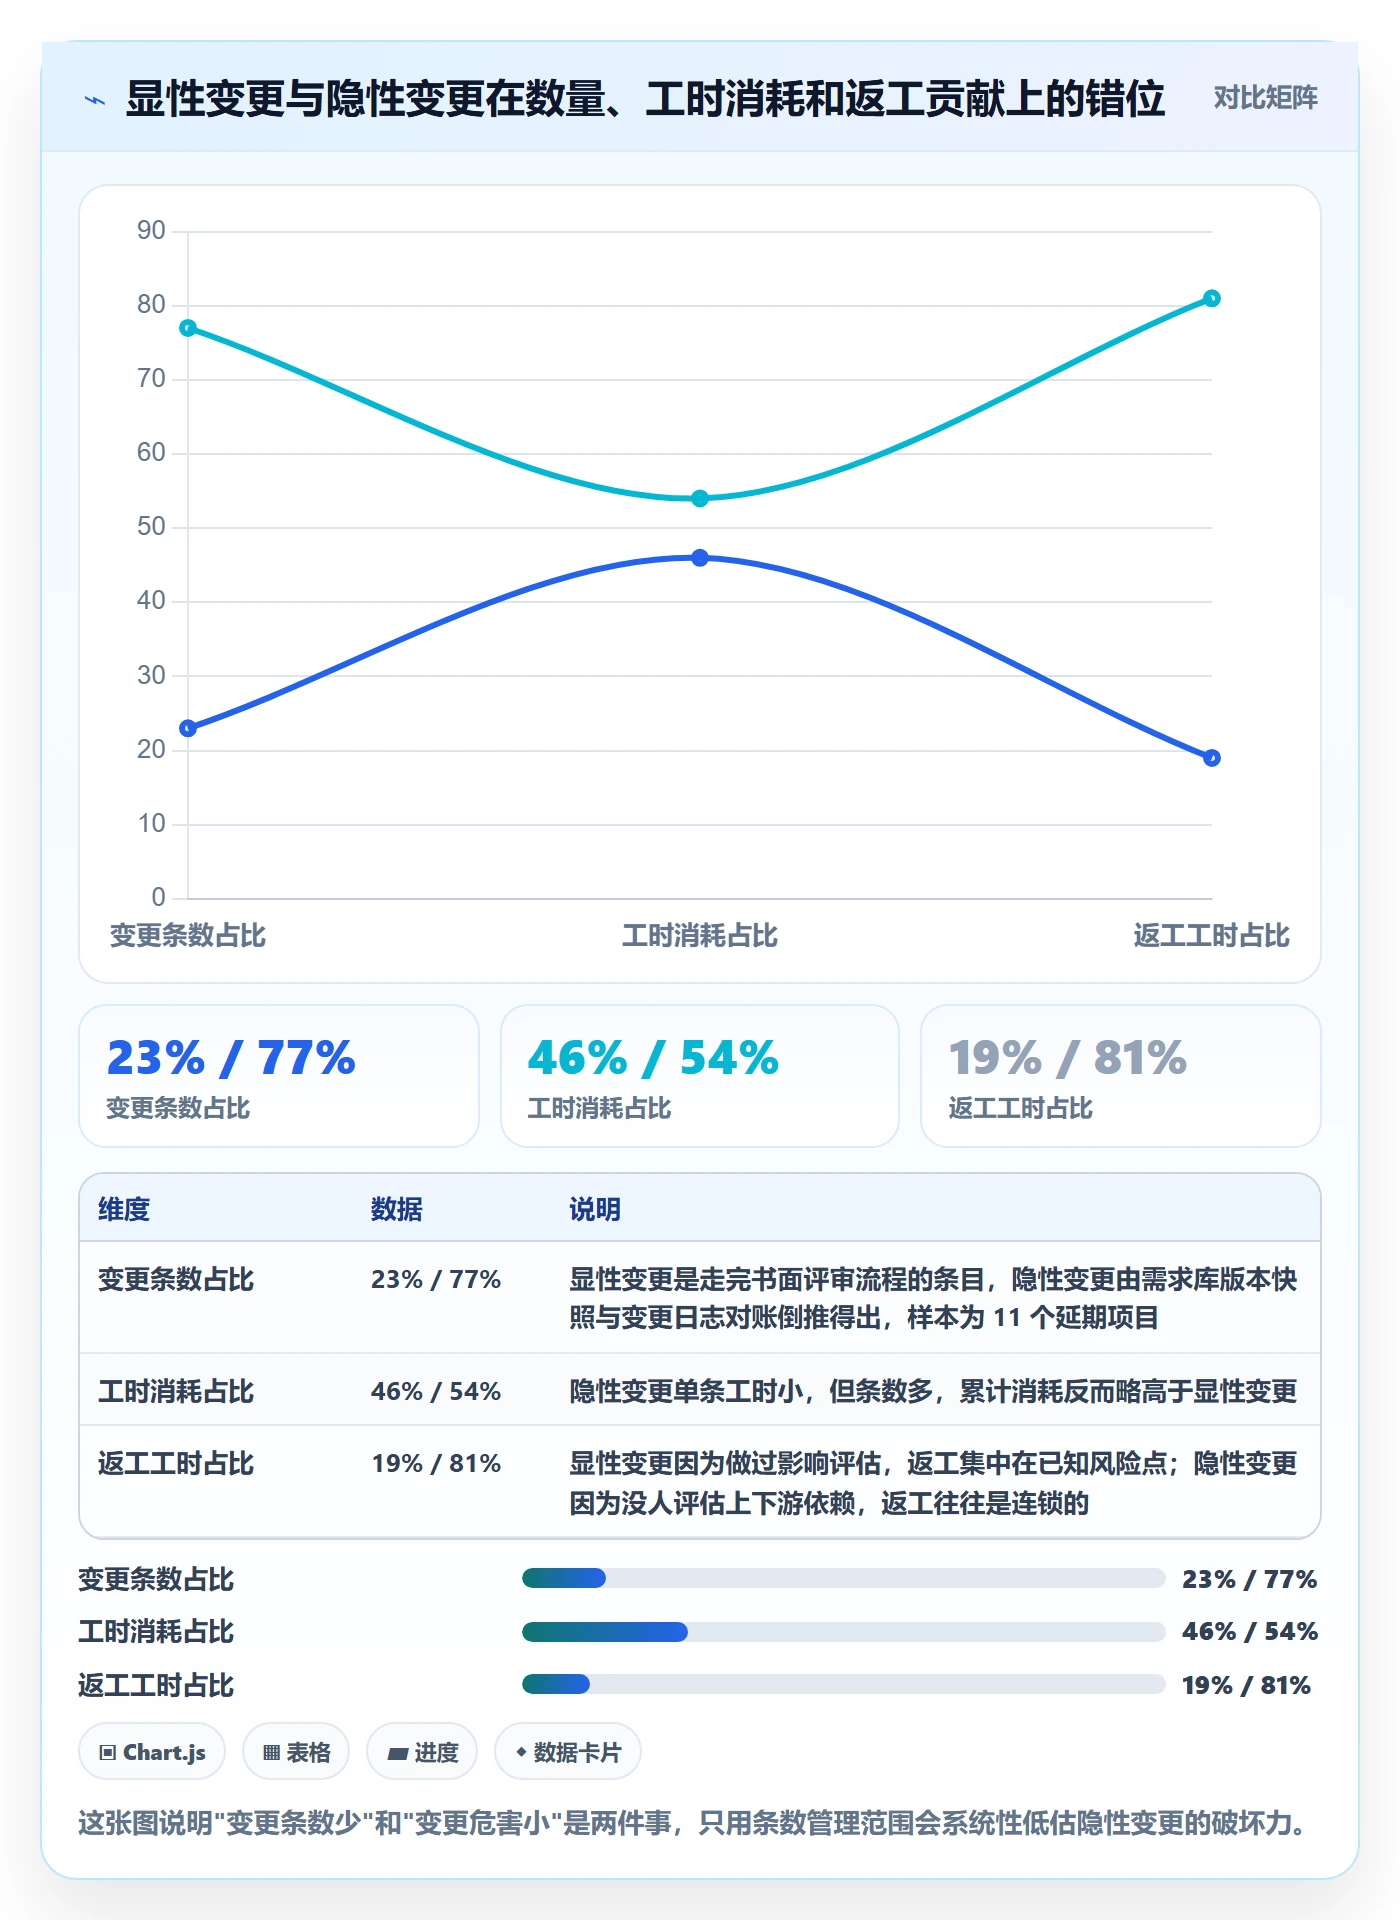1400x1920 pixels.
Task: Open the 对比矩阵 label in header
Action: click(1265, 98)
